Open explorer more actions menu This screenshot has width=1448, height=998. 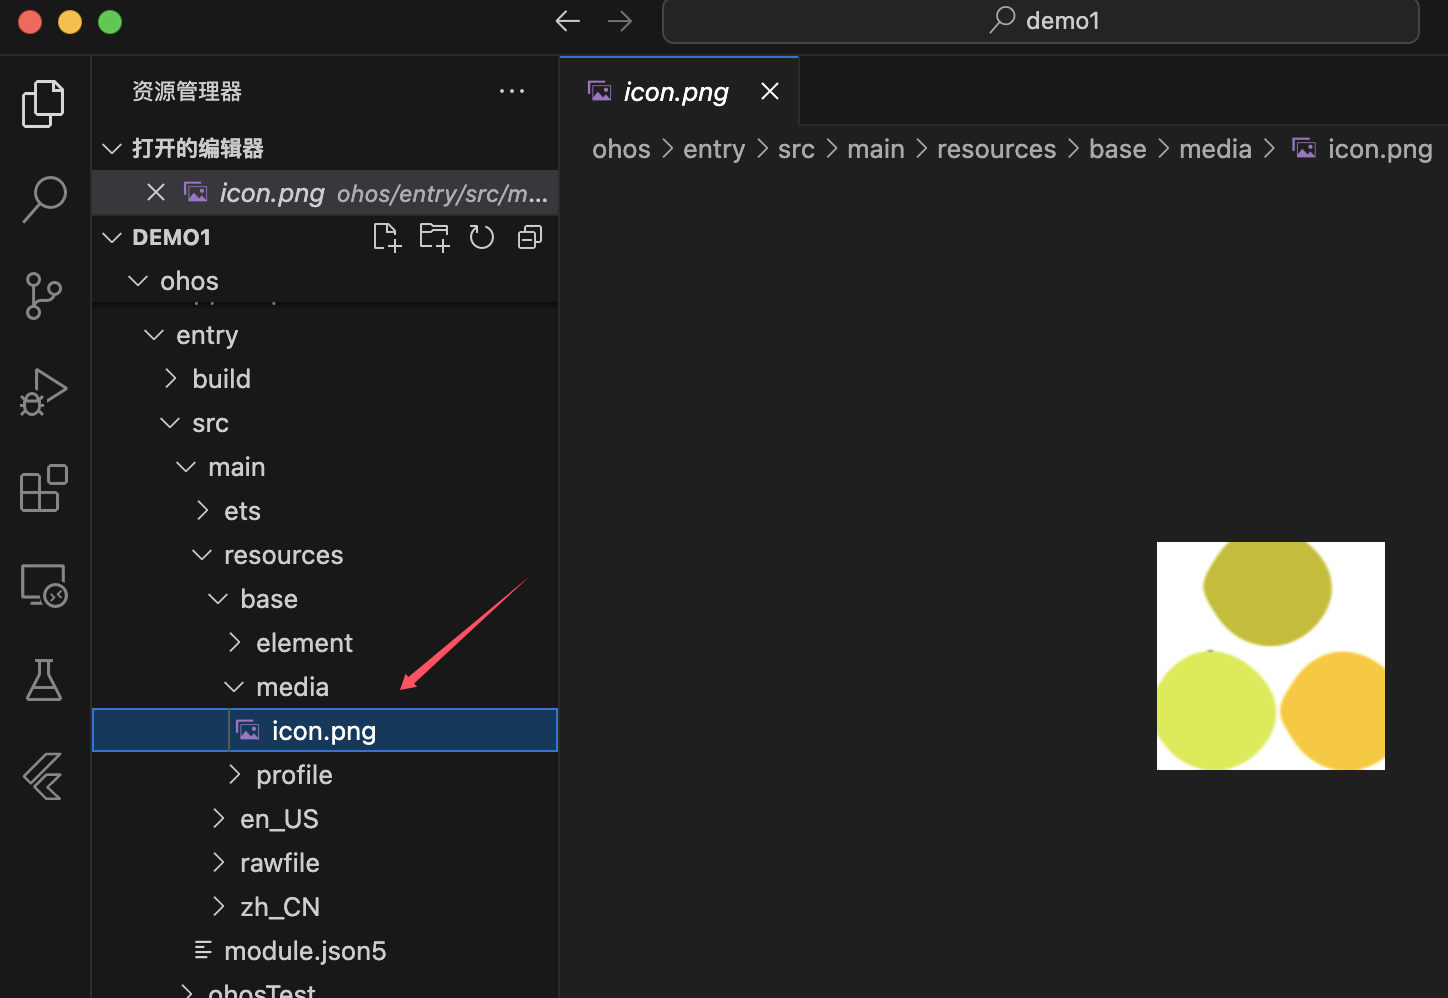click(x=512, y=91)
